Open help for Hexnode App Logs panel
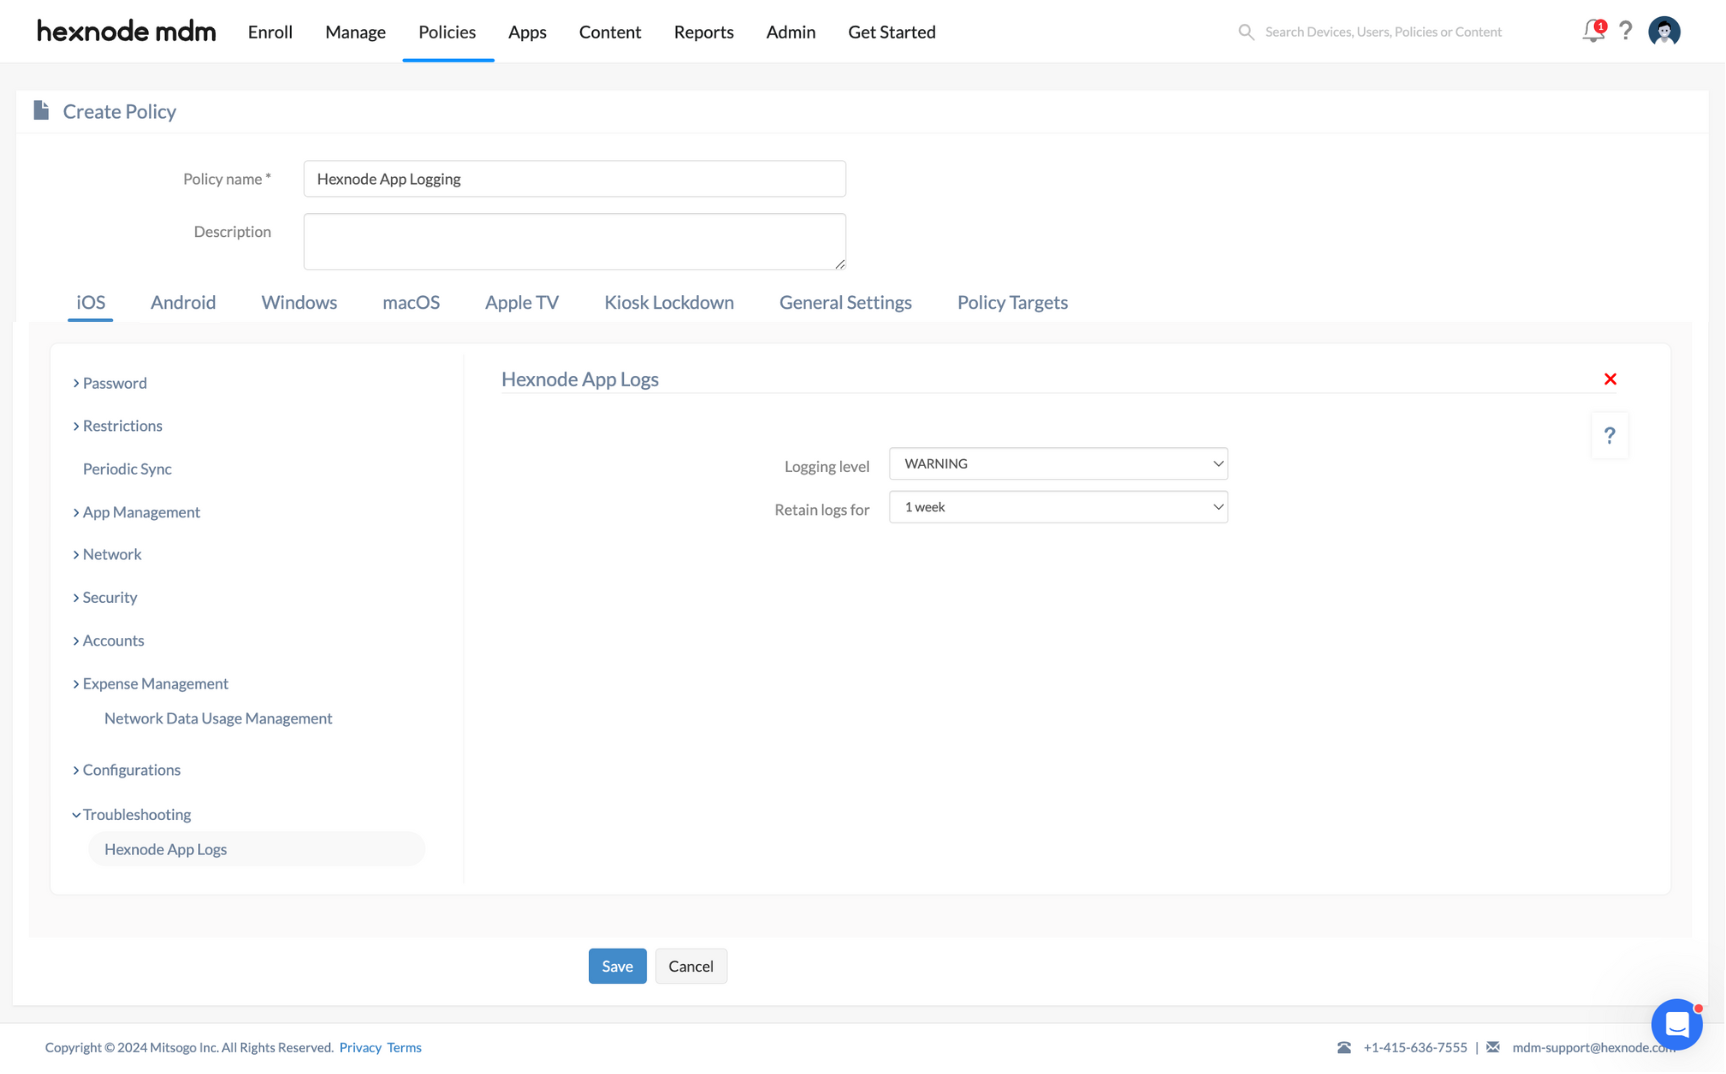 (x=1609, y=436)
